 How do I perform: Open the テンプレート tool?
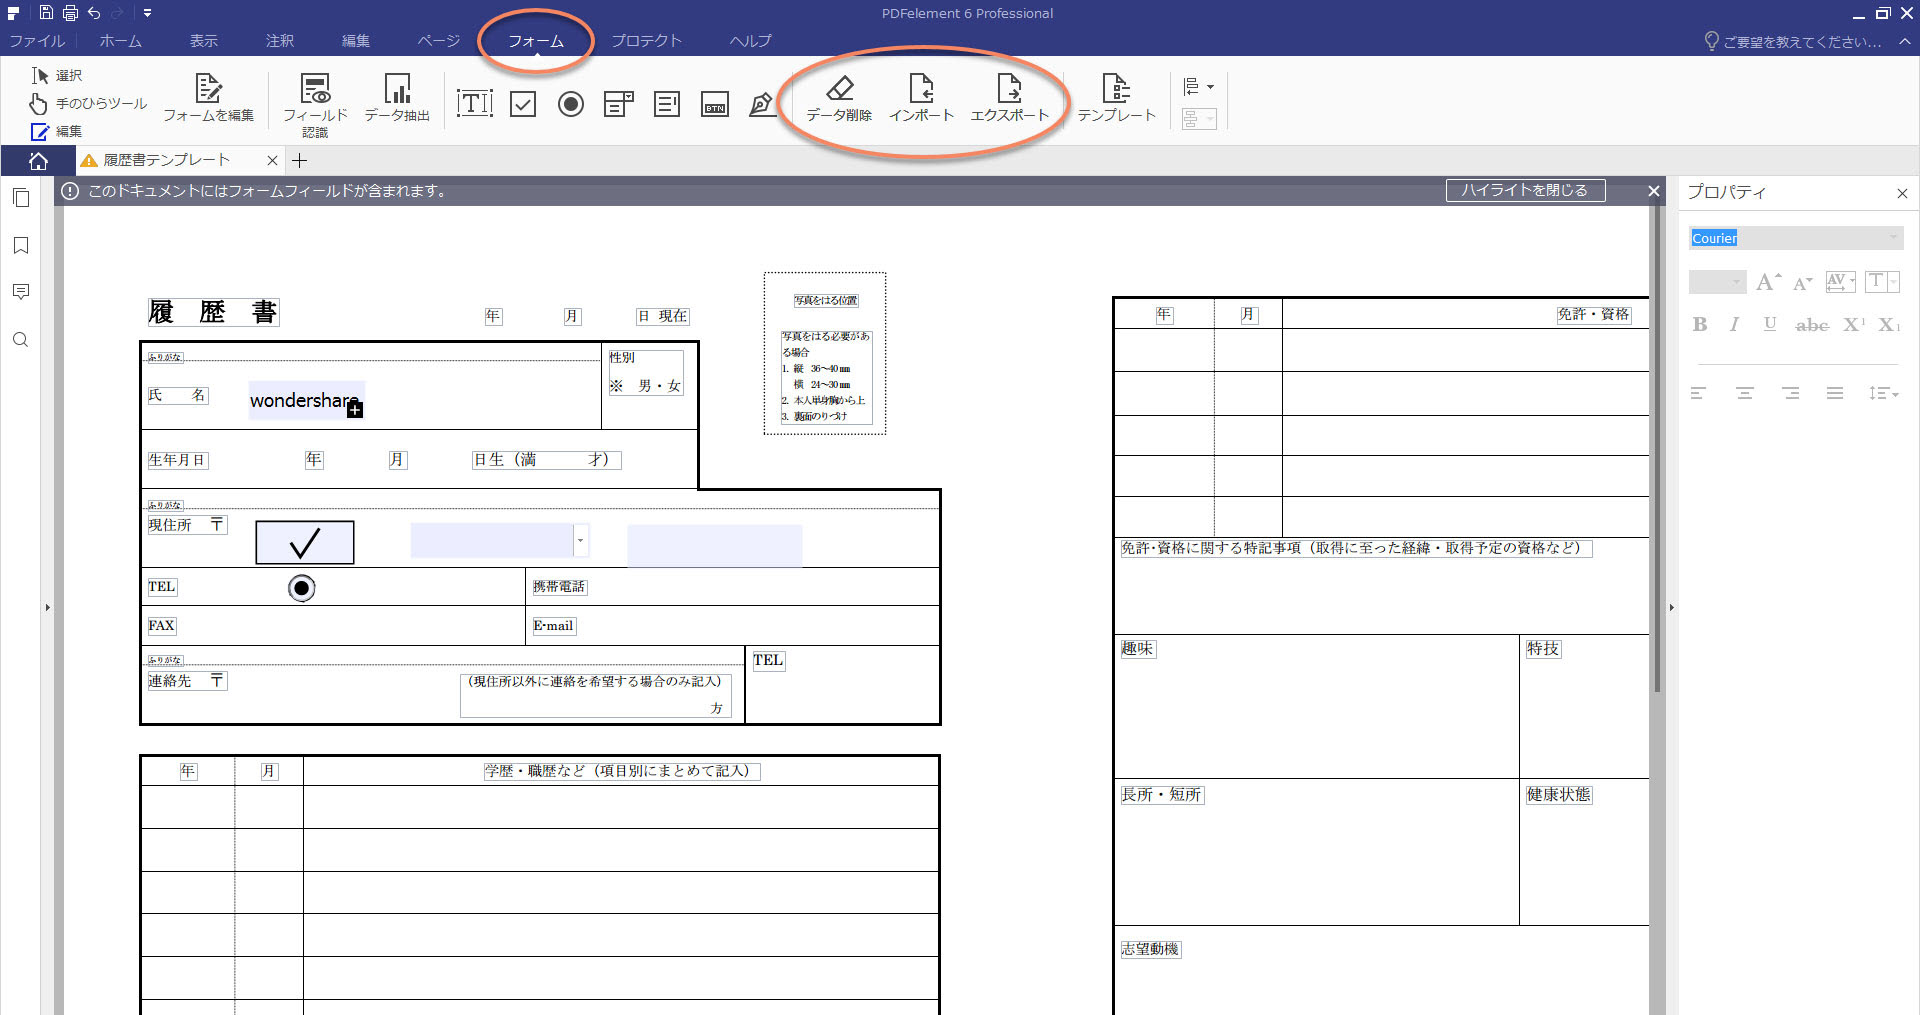tap(1116, 98)
